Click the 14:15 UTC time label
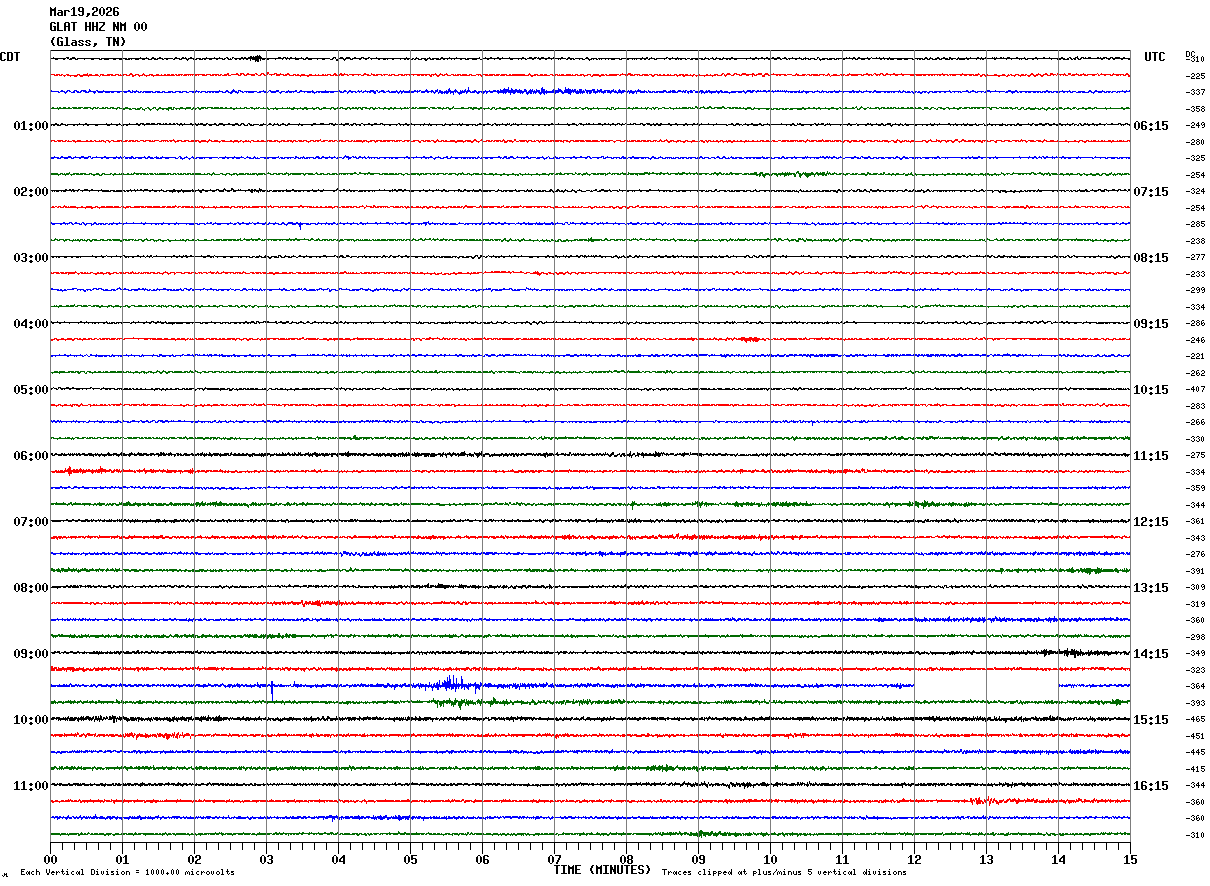The width and height of the screenshot is (1210, 886). [x=1150, y=654]
